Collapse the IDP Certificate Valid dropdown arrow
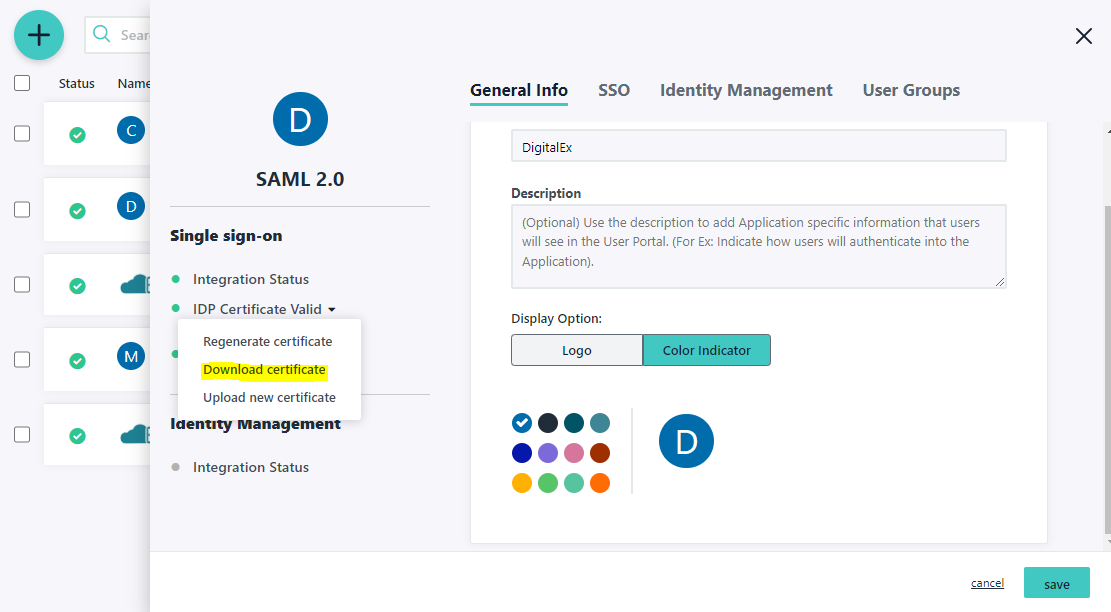This screenshot has width=1111, height=612. (x=331, y=310)
